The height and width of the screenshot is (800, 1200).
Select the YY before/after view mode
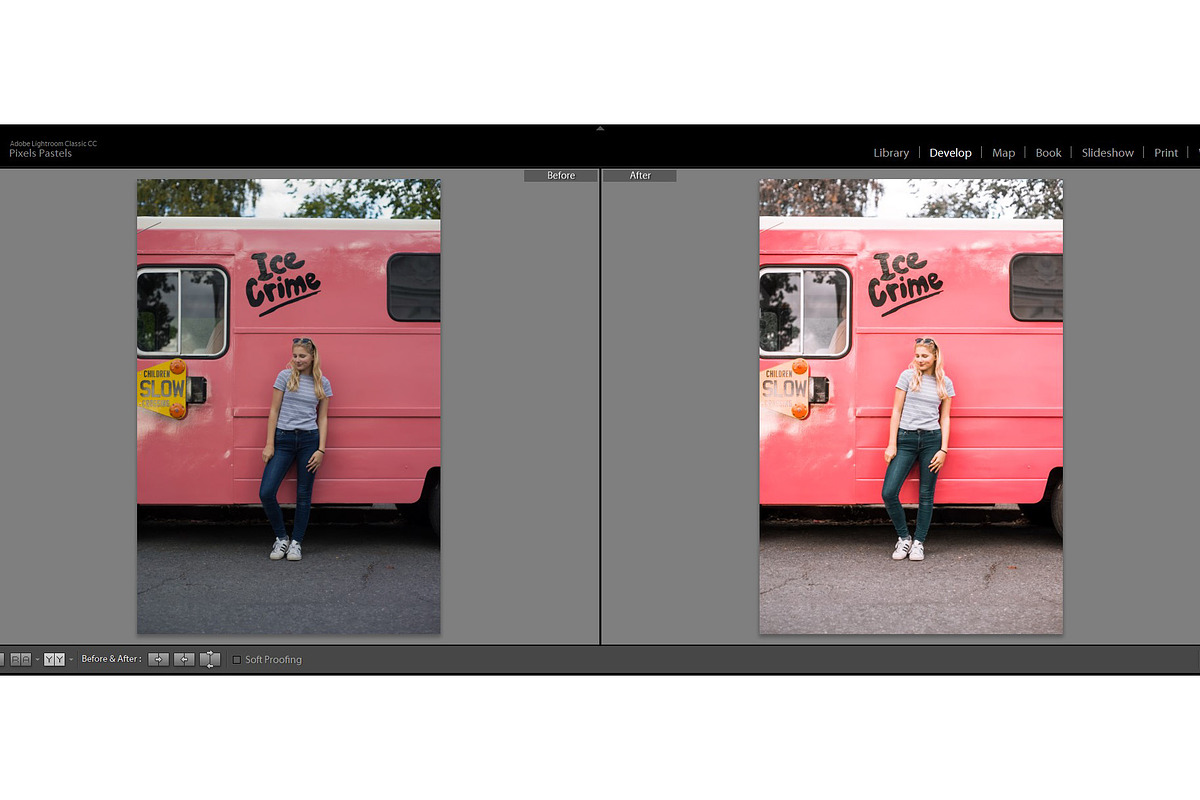point(54,659)
